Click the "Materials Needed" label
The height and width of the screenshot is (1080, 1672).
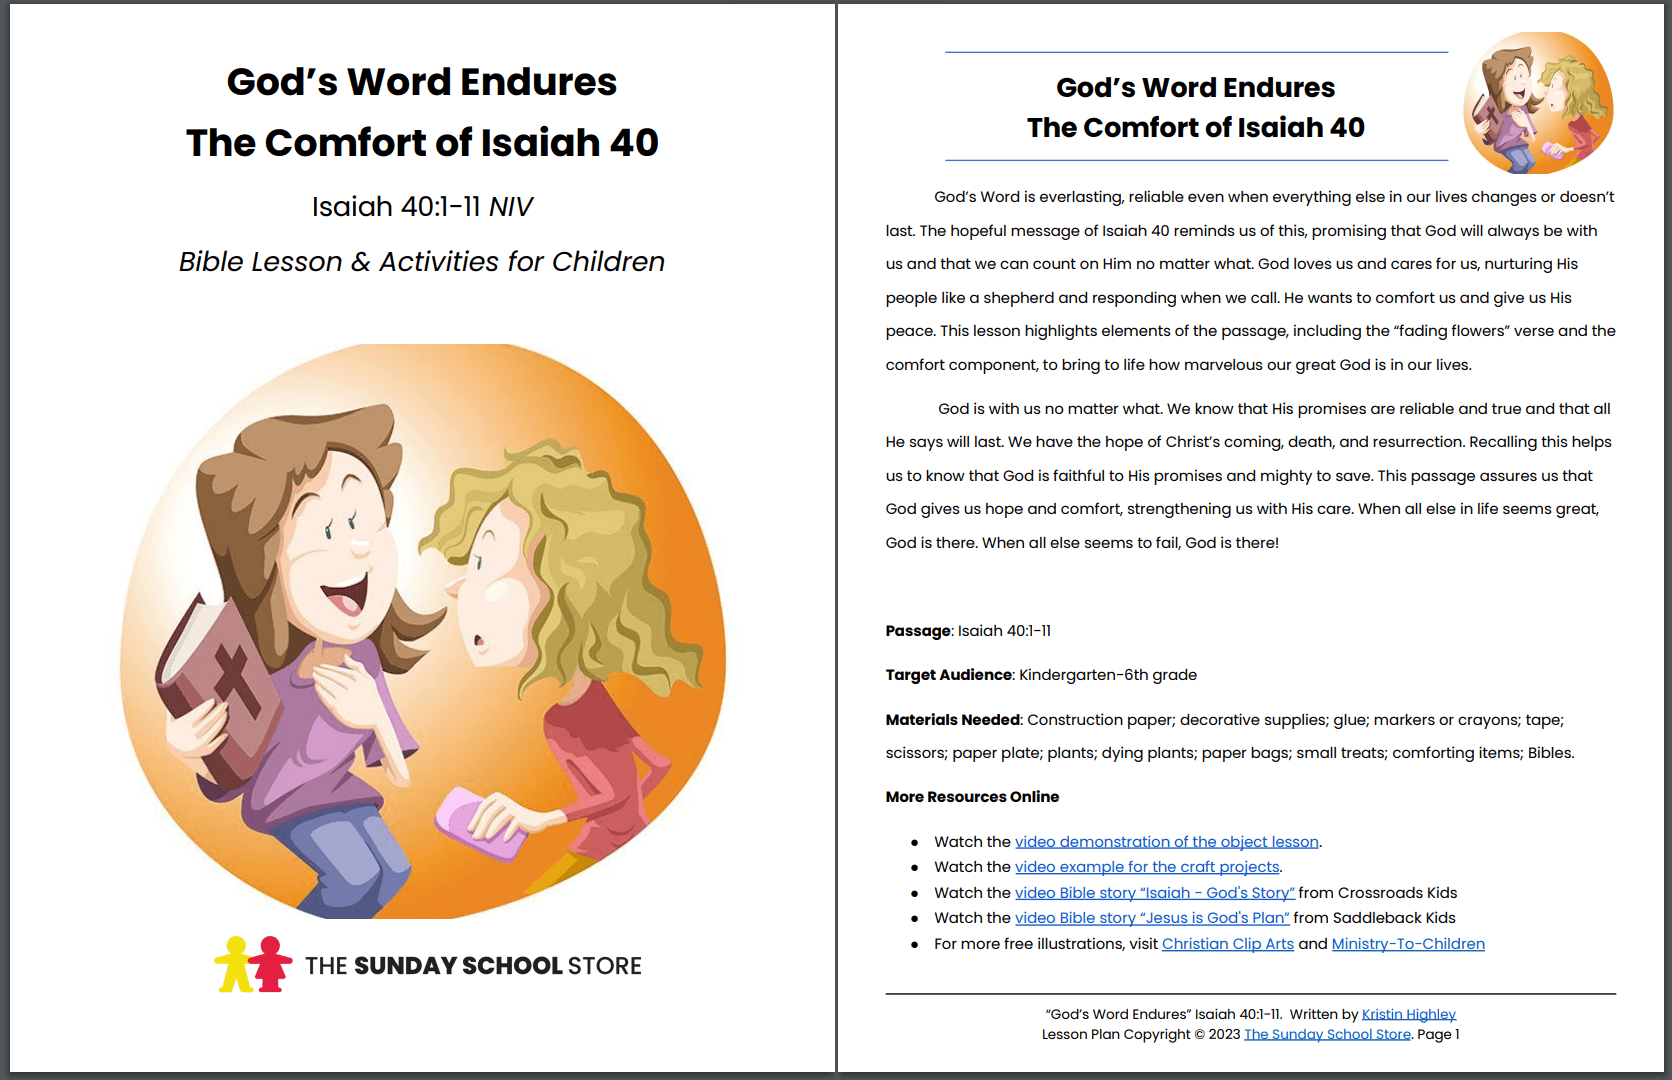[x=952, y=720]
